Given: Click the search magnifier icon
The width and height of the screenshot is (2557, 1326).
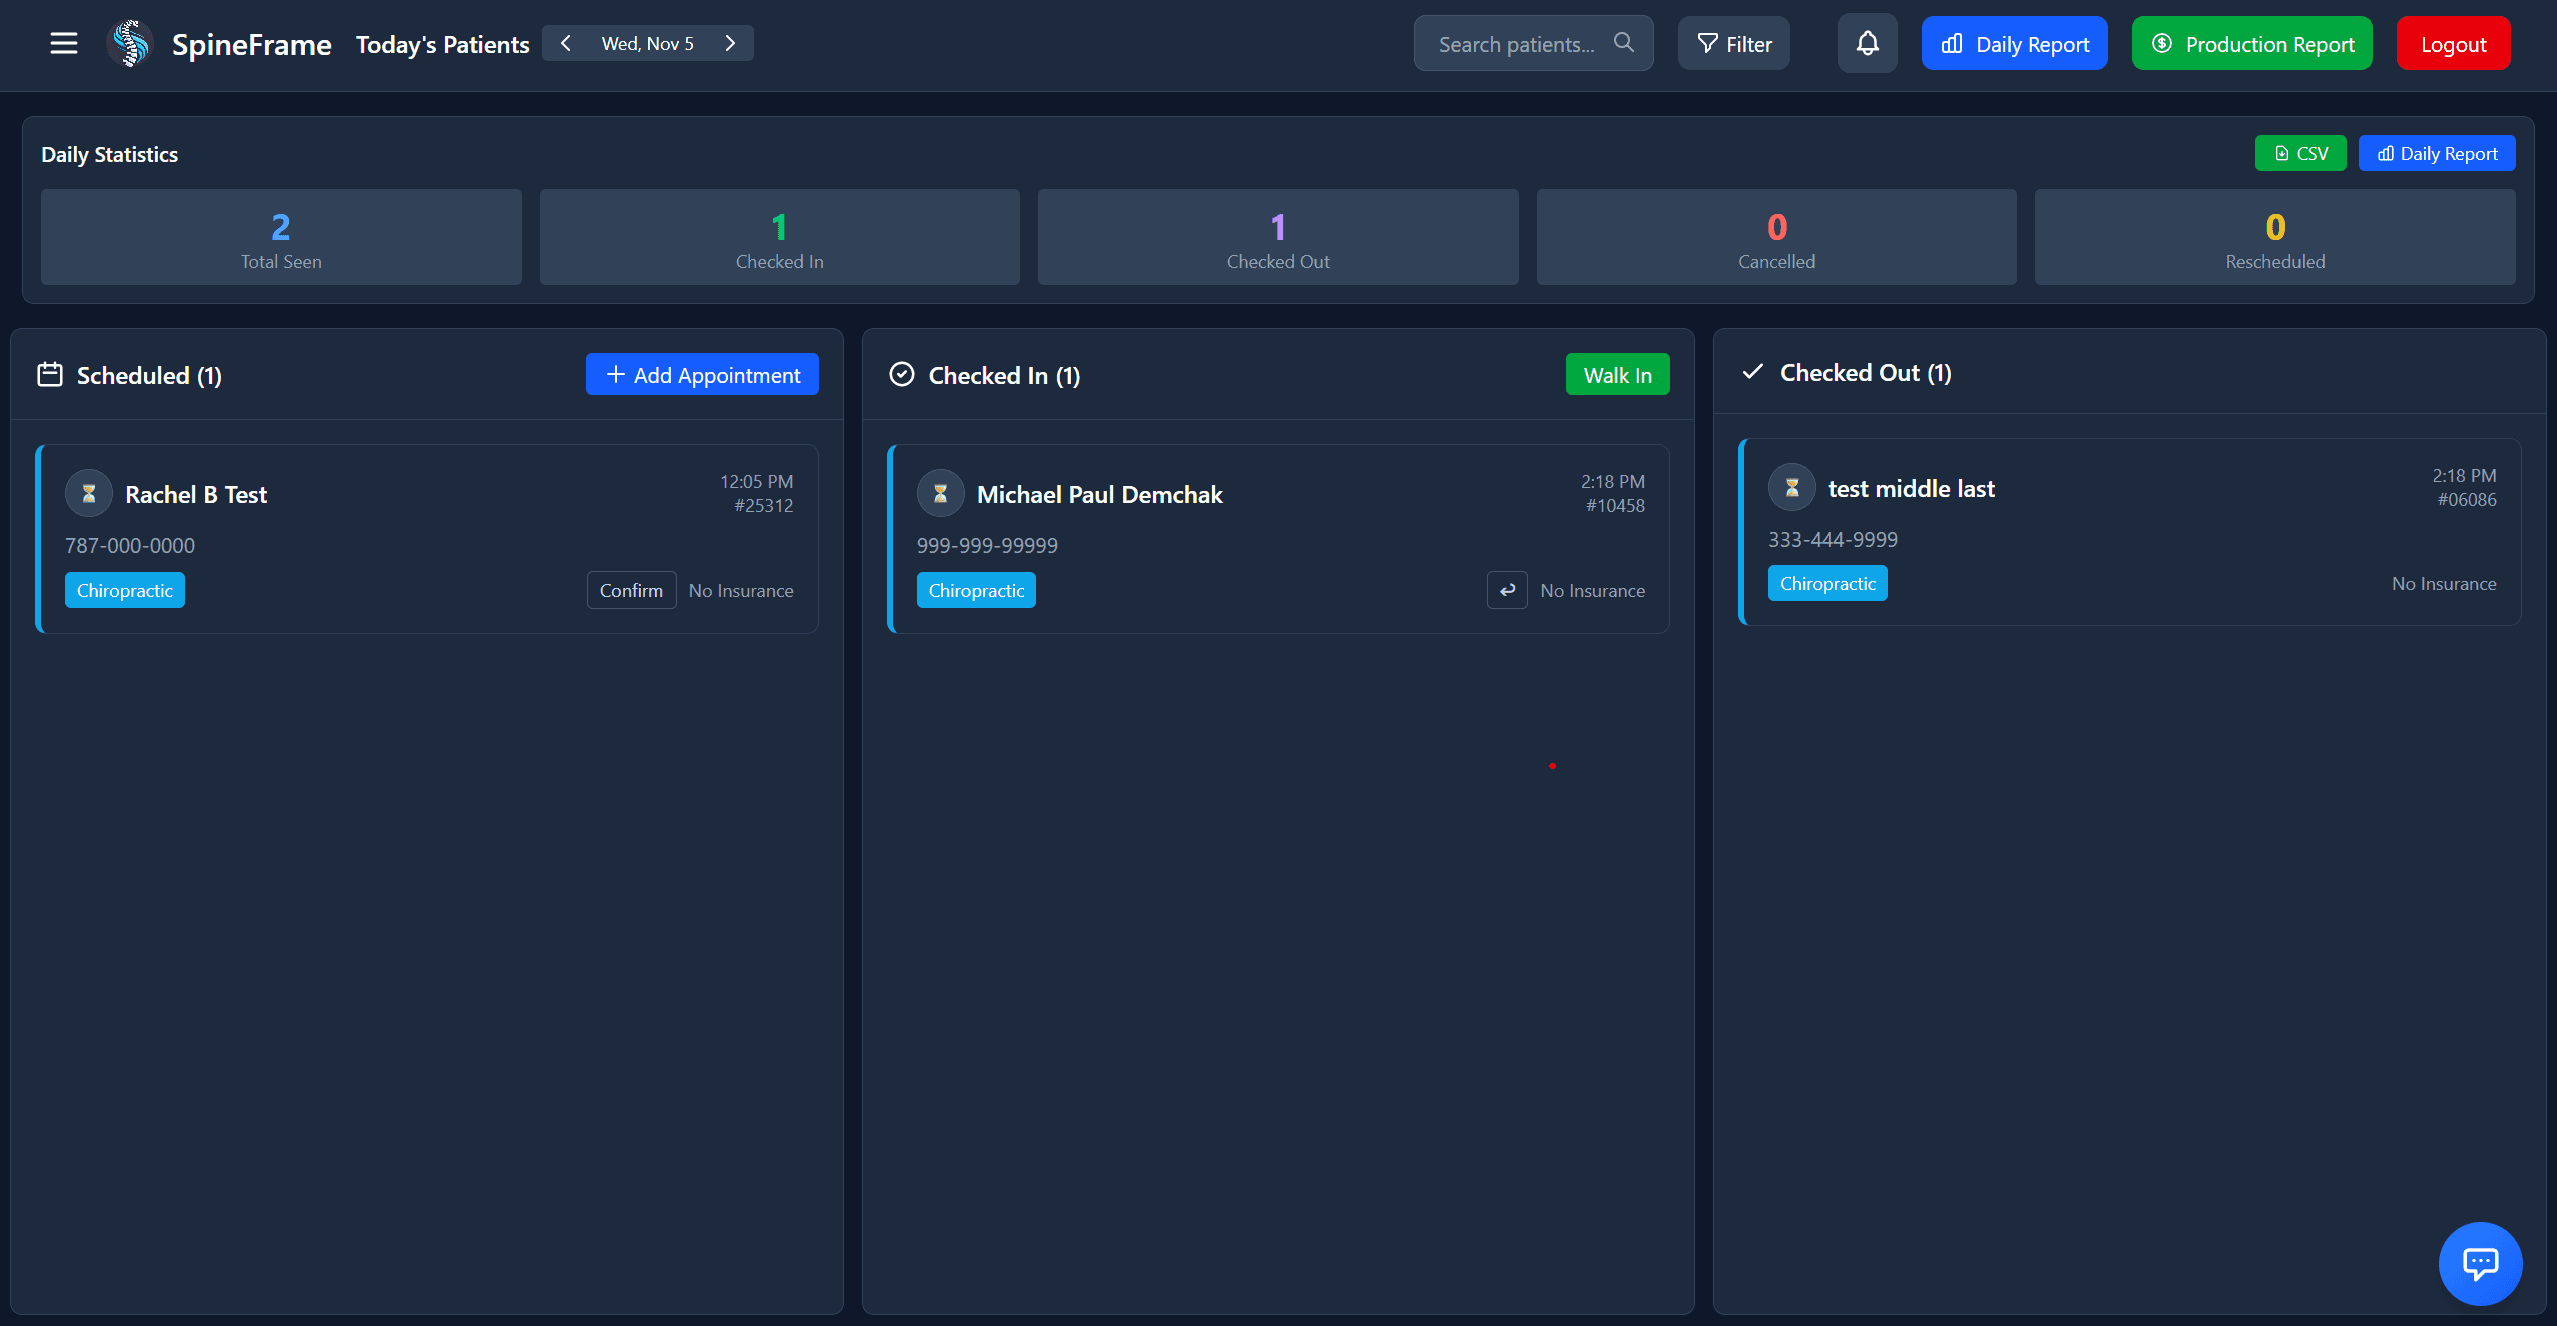Looking at the screenshot, I should pos(1624,43).
